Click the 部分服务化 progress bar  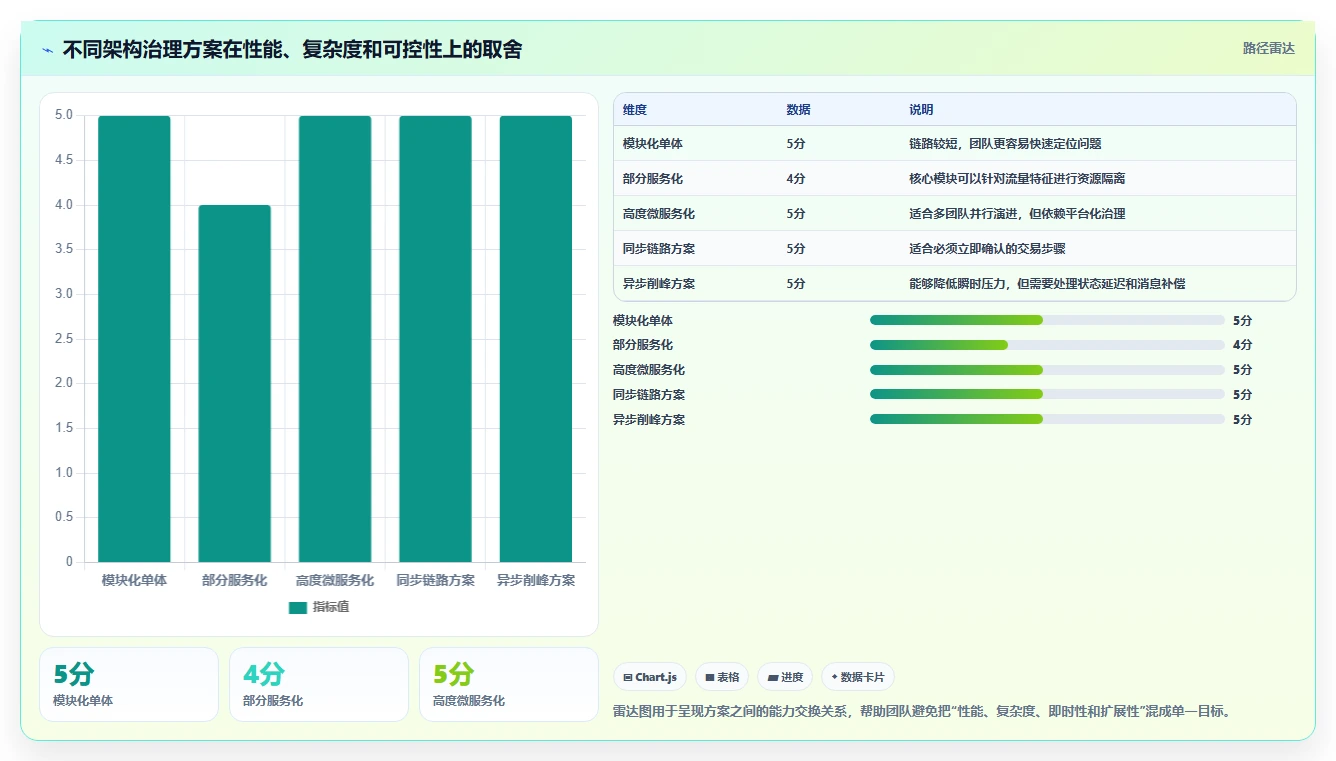point(1047,345)
